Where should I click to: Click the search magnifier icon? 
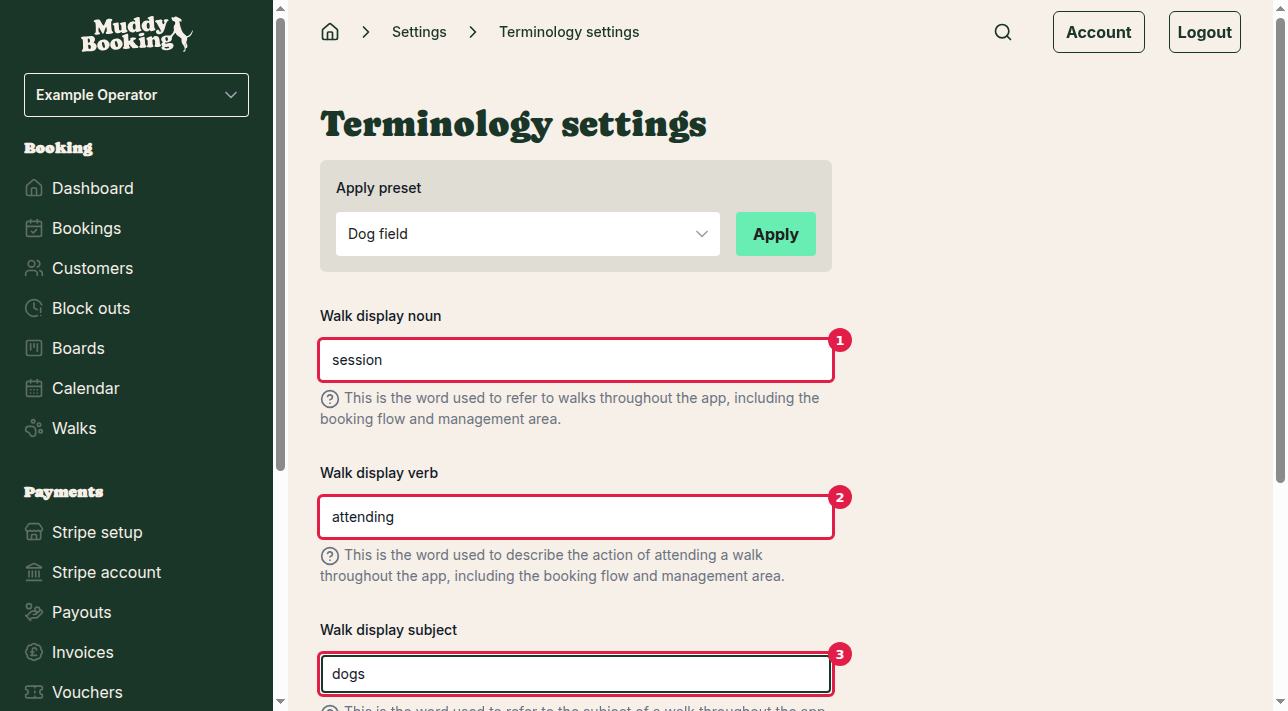tap(1003, 31)
